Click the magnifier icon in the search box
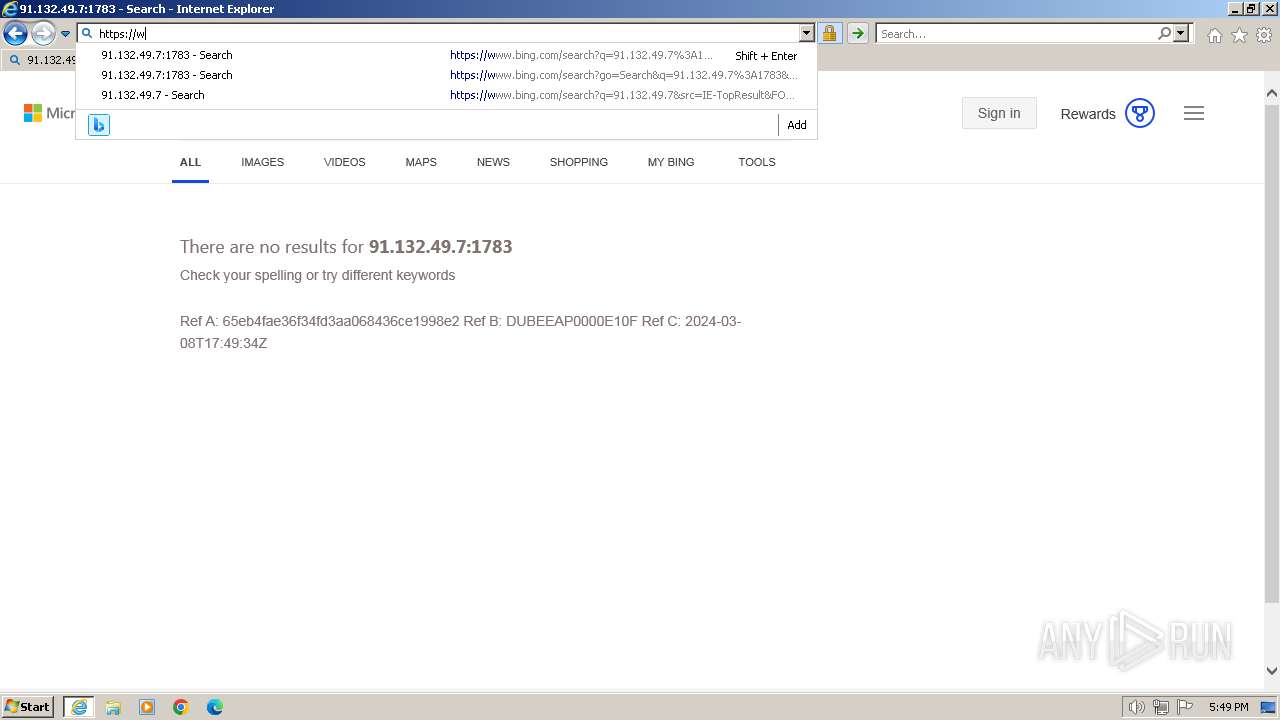The image size is (1280, 720). click(1164, 33)
